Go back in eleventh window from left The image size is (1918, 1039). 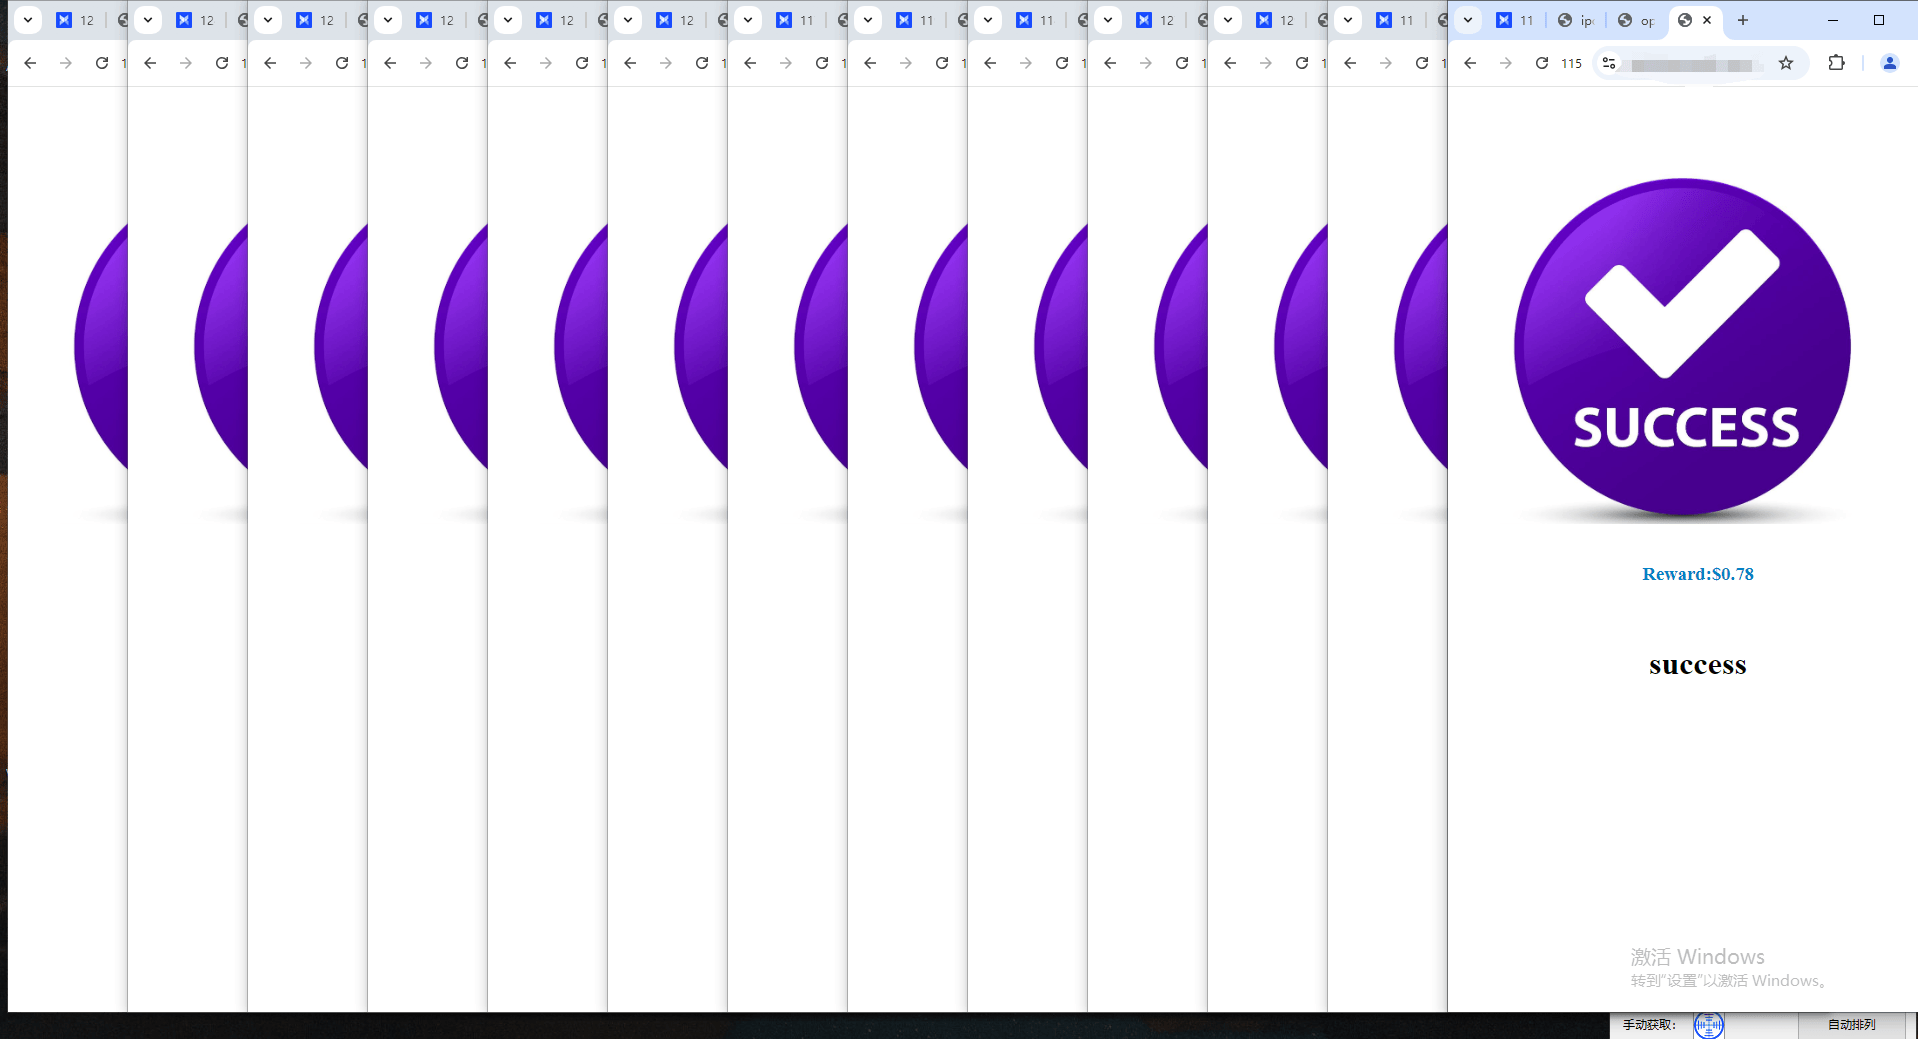click(1230, 63)
